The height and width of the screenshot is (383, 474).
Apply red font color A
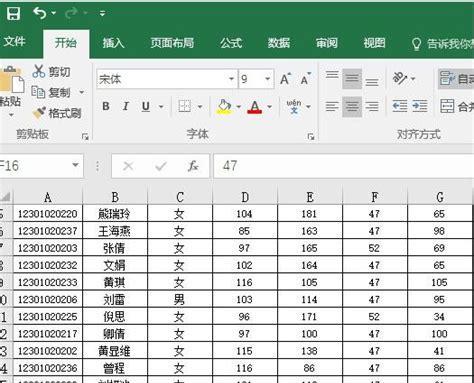click(255, 107)
